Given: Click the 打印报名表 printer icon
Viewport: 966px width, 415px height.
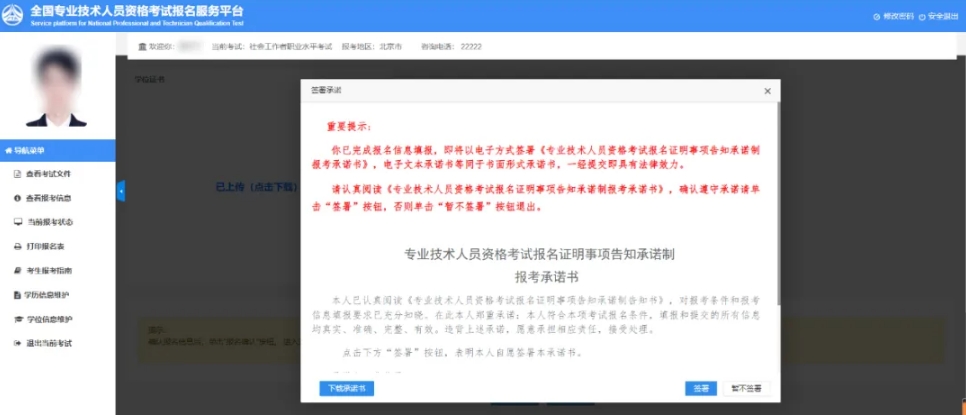Looking at the screenshot, I should tap(17, 246).
